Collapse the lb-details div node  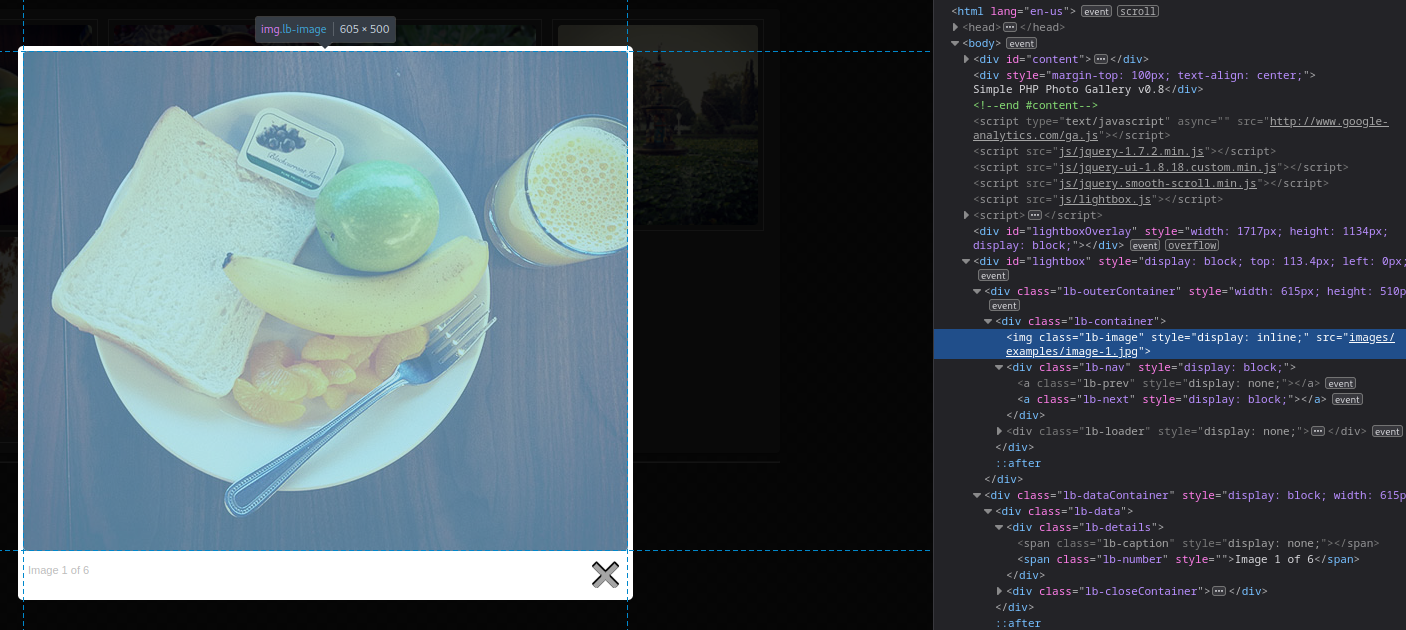click(1000, 527)
